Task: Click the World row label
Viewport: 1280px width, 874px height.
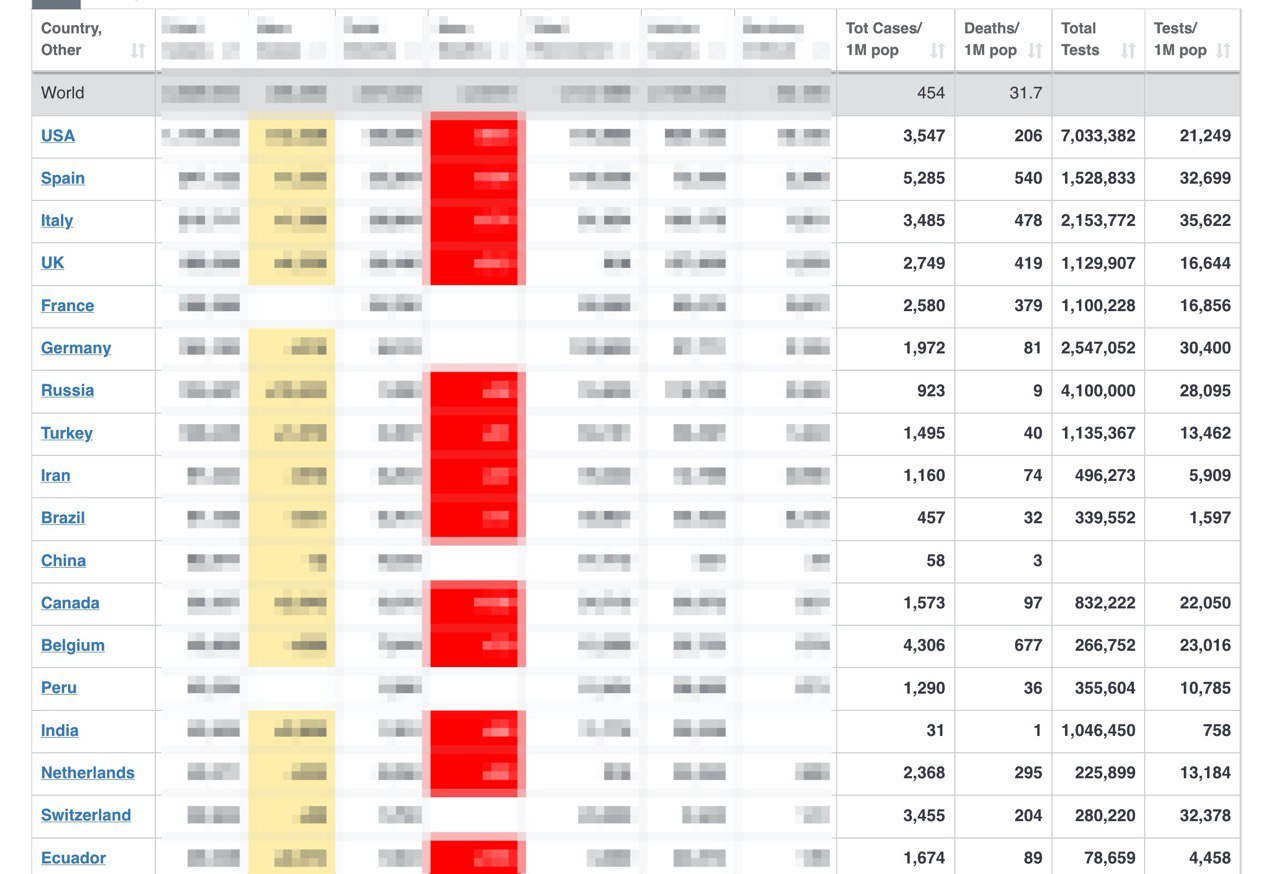Action: tap(63, 93)
